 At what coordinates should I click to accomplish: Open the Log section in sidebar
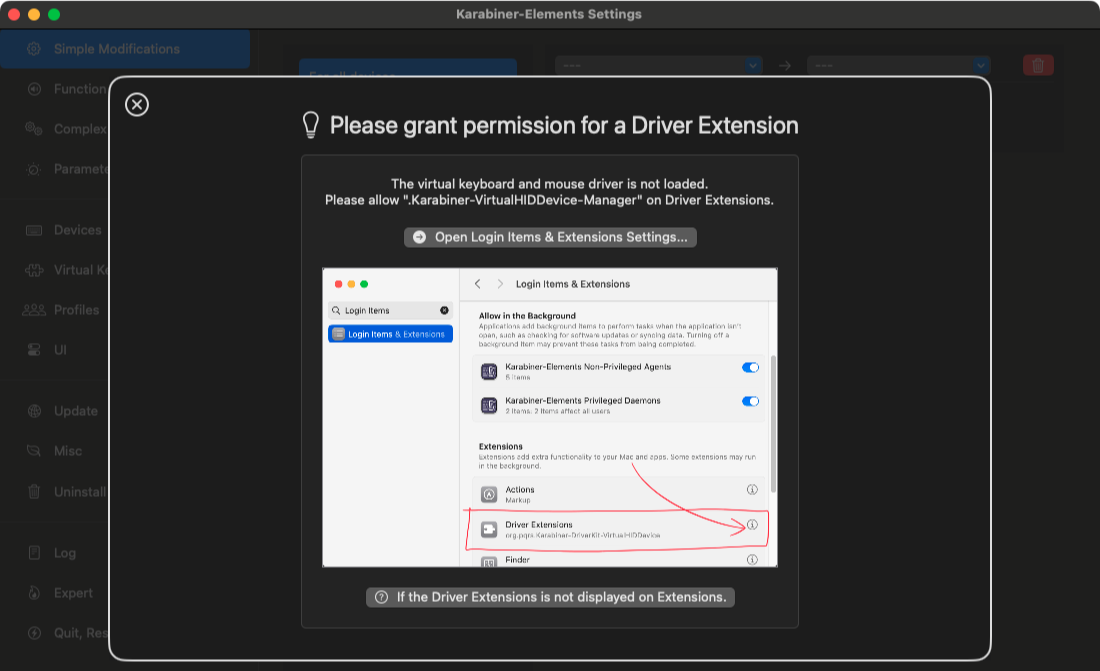(x=51, y=553)
